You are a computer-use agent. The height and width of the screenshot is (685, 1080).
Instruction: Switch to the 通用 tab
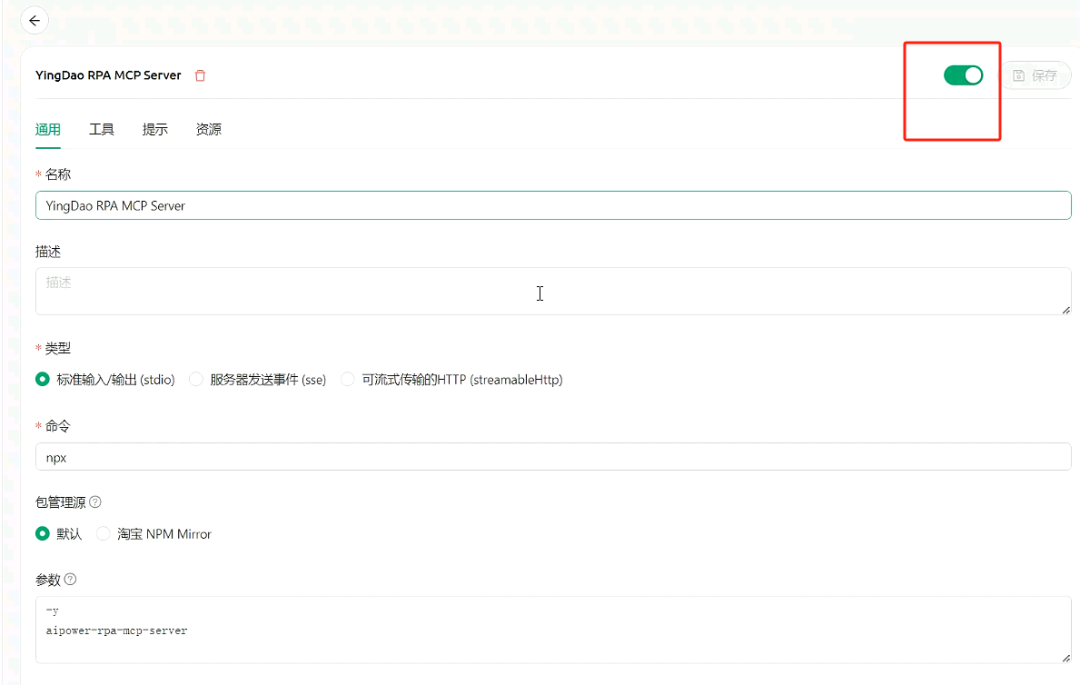click(48, 129)
